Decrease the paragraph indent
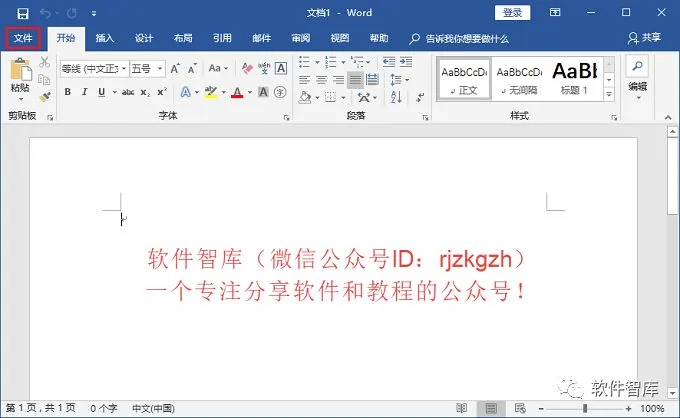The width and height of the screenshot is (680, 418). point(389,62)
